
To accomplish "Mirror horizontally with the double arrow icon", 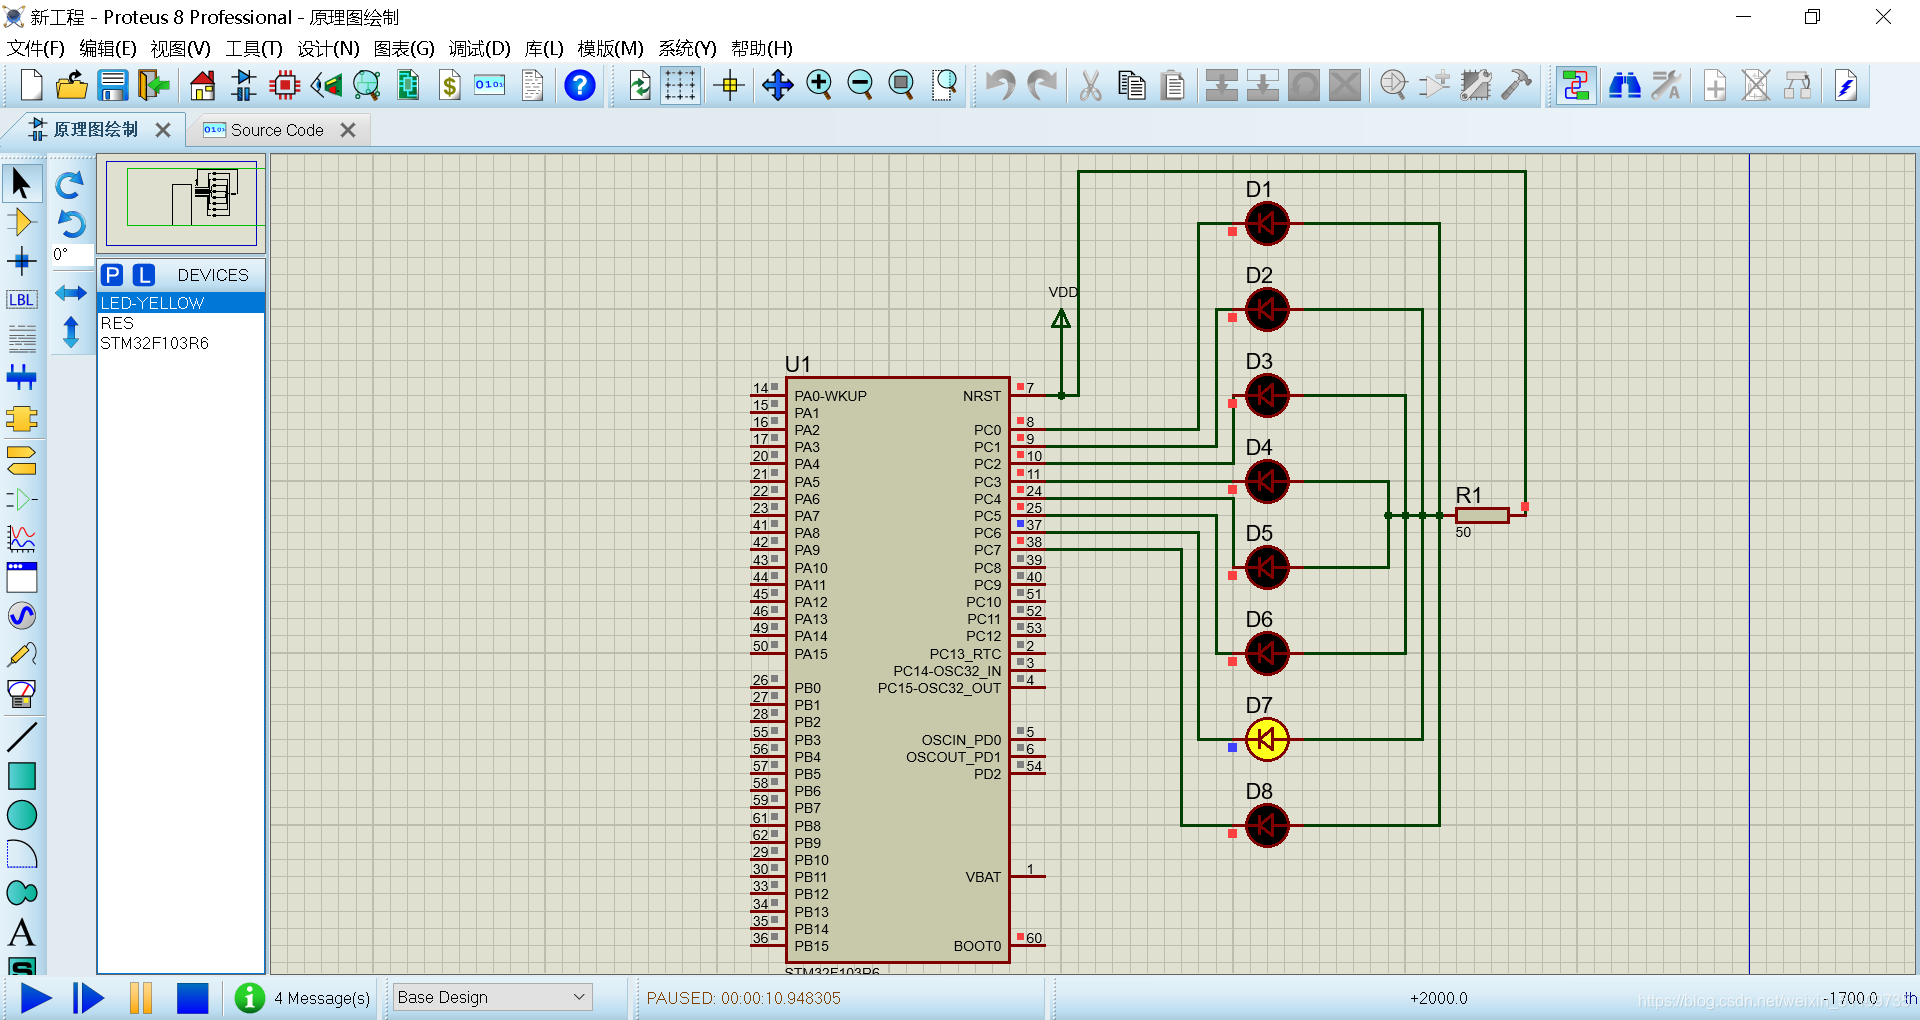I will coord(70,292).
